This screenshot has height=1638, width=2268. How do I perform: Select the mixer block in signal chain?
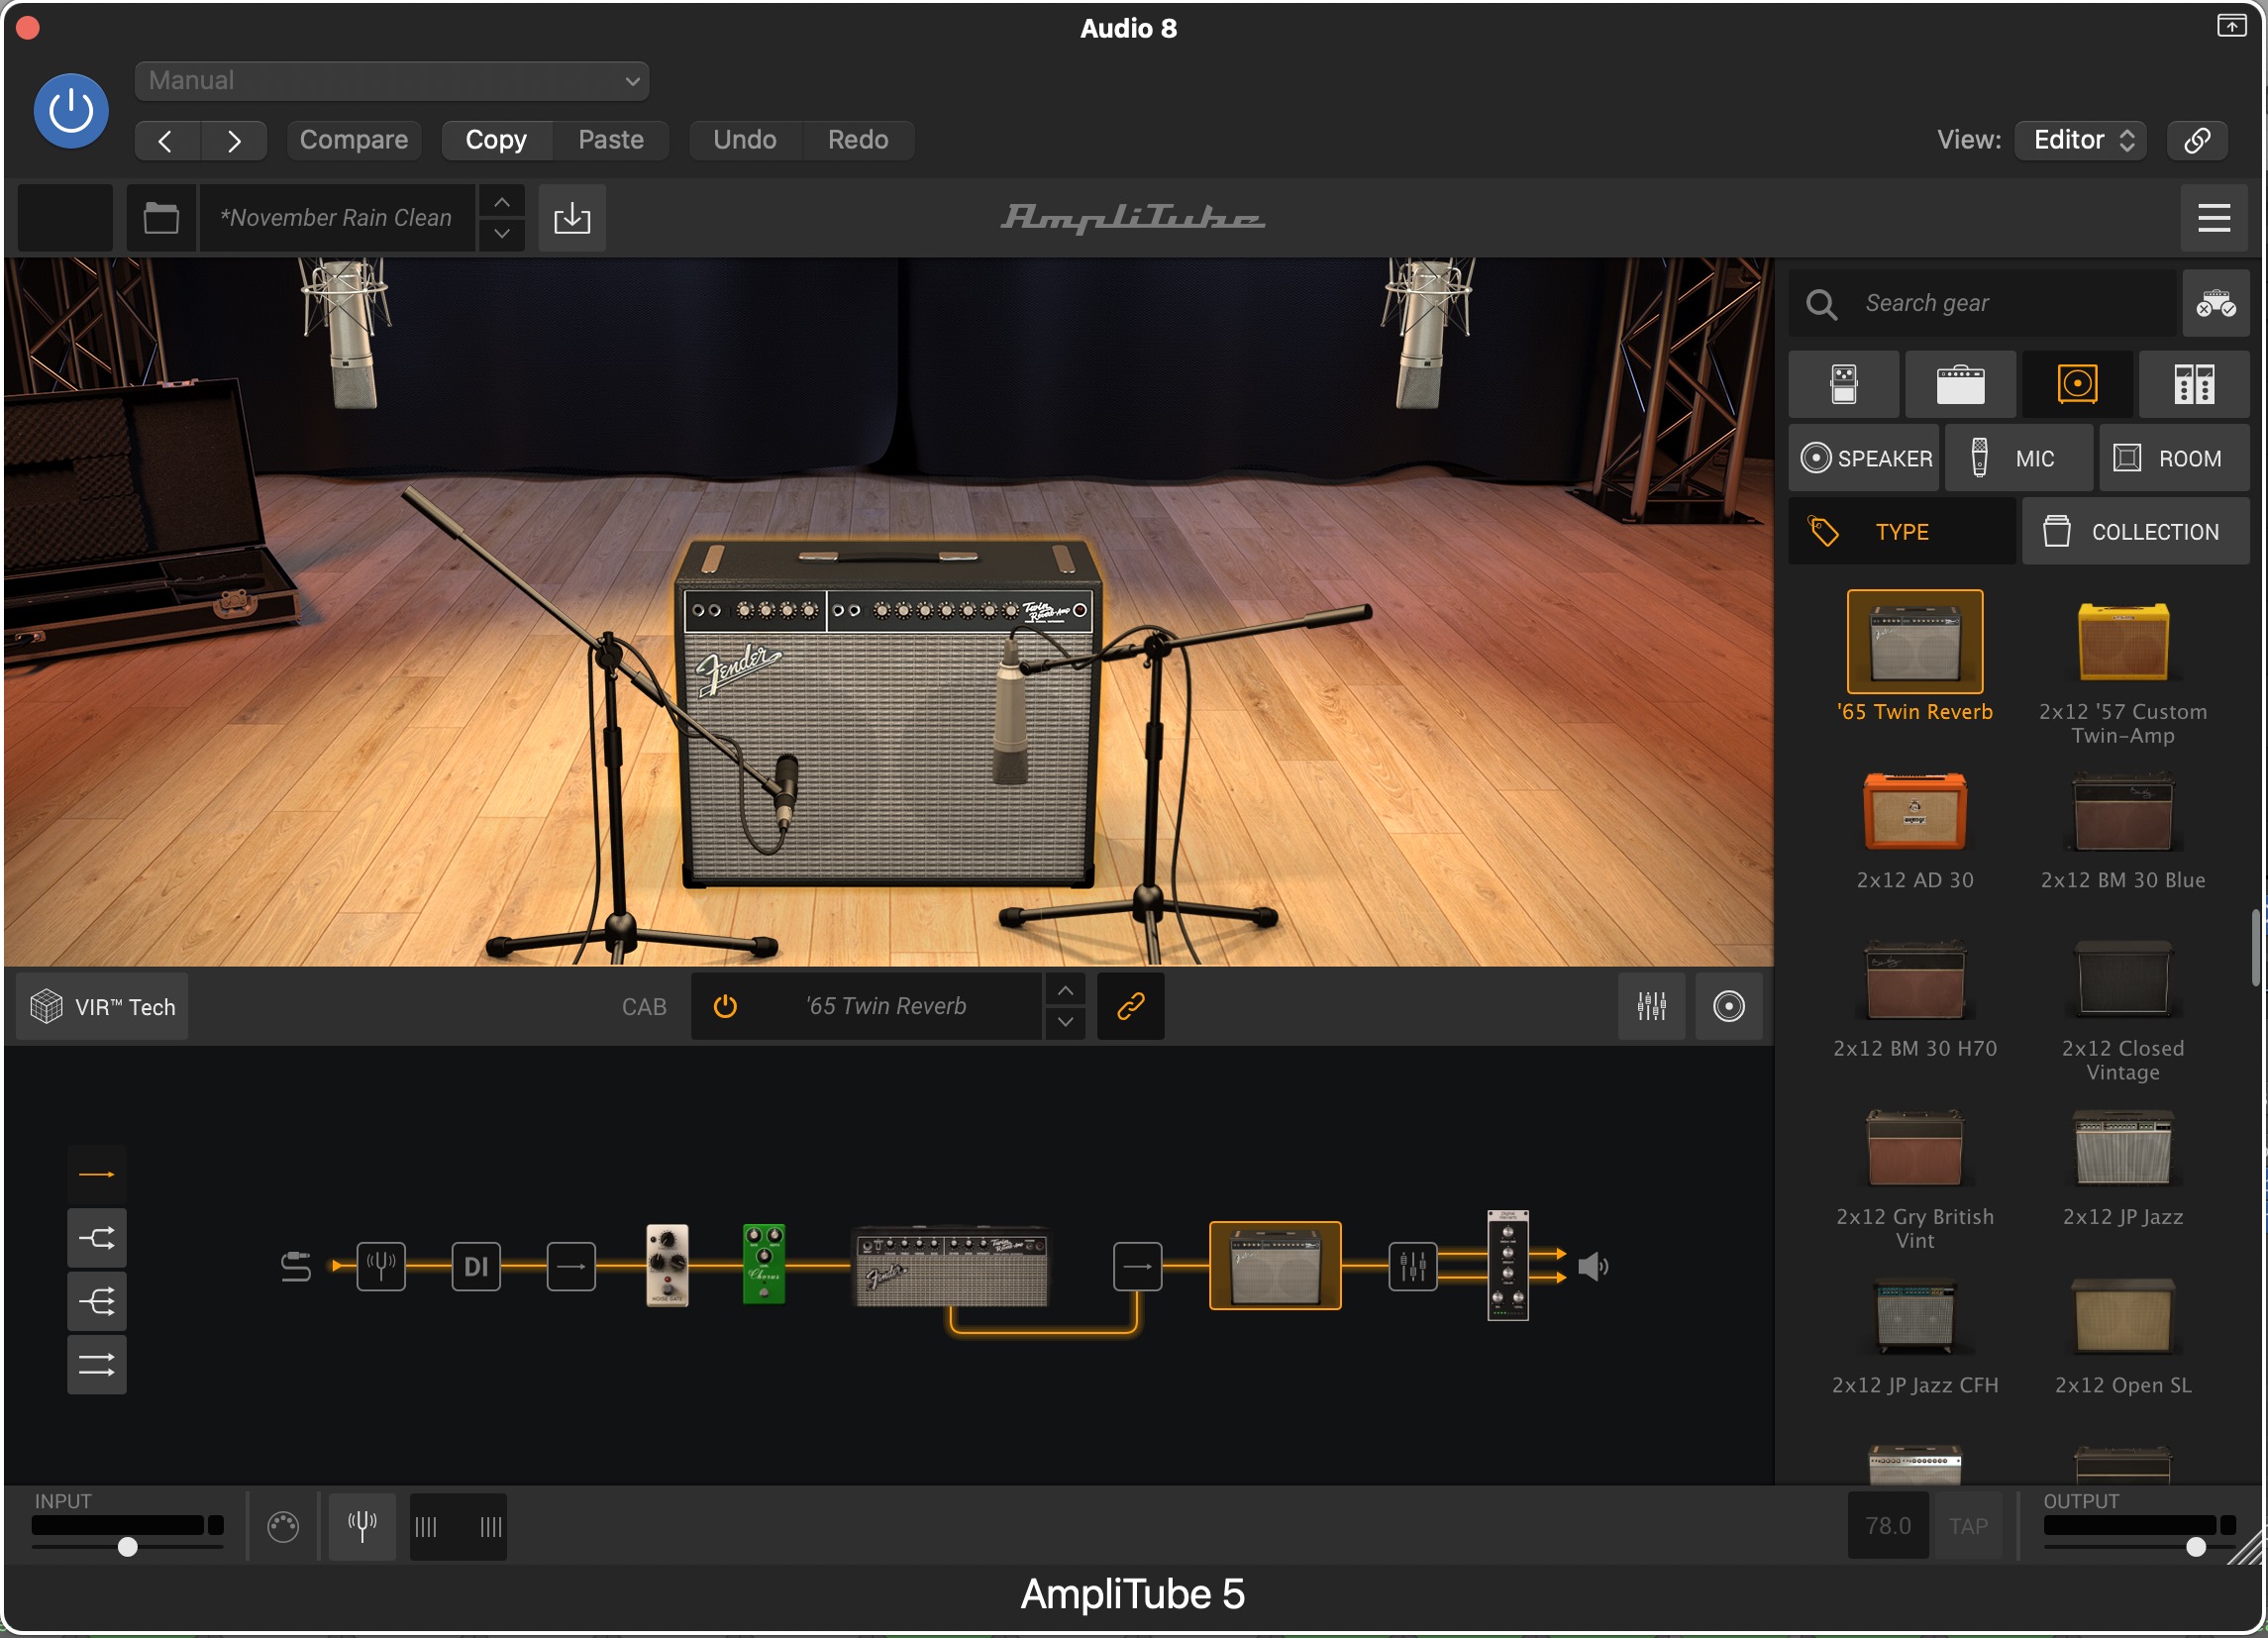coord(1413,1268)
